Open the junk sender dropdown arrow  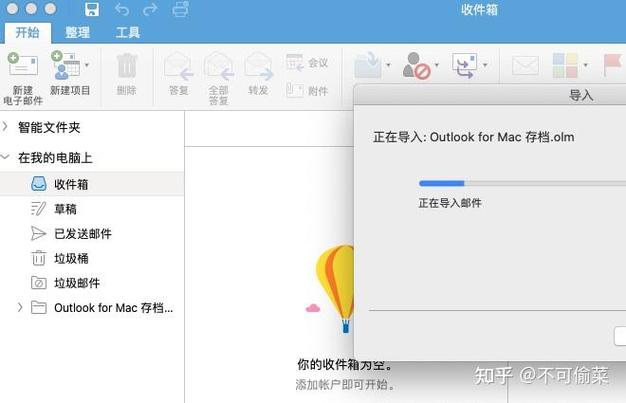click(x=437, y=65)
